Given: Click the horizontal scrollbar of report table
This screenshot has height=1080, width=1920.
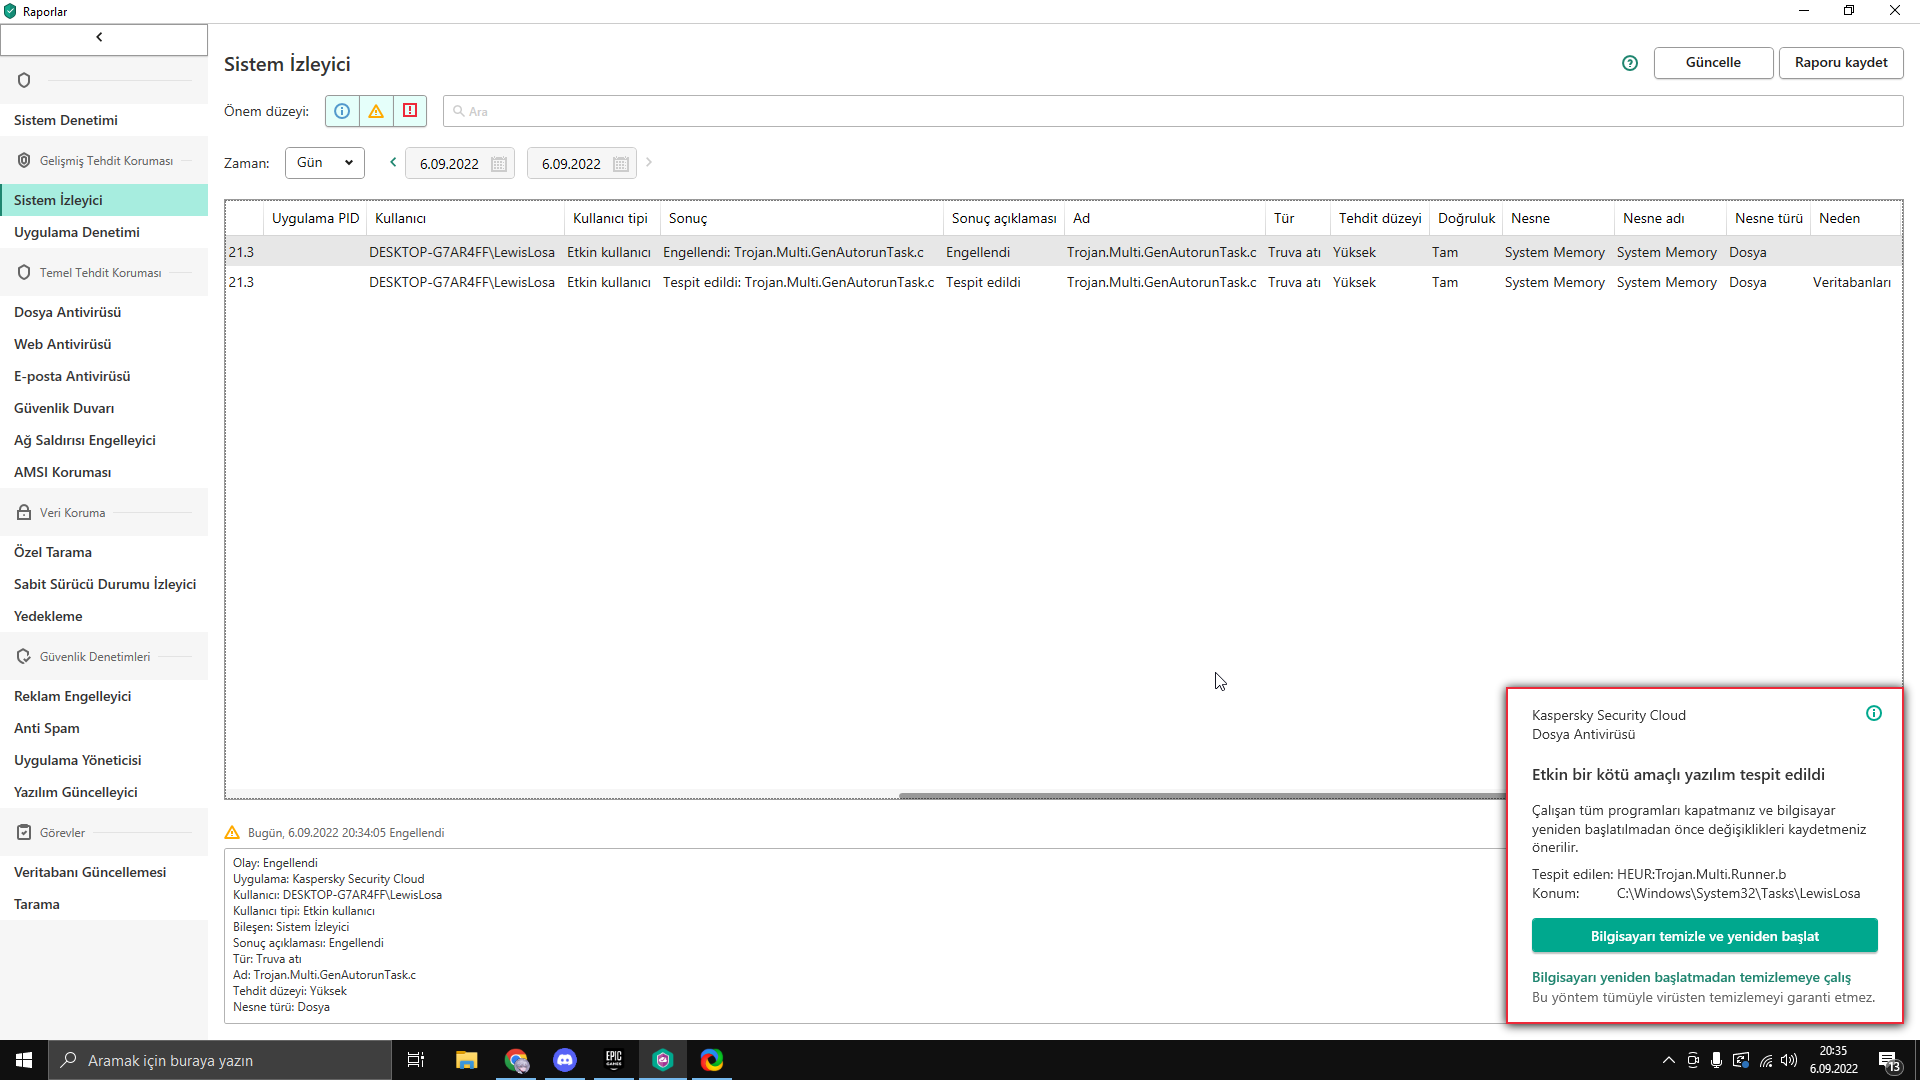Looking at the screenshot, I should [x=1200, y=796].
